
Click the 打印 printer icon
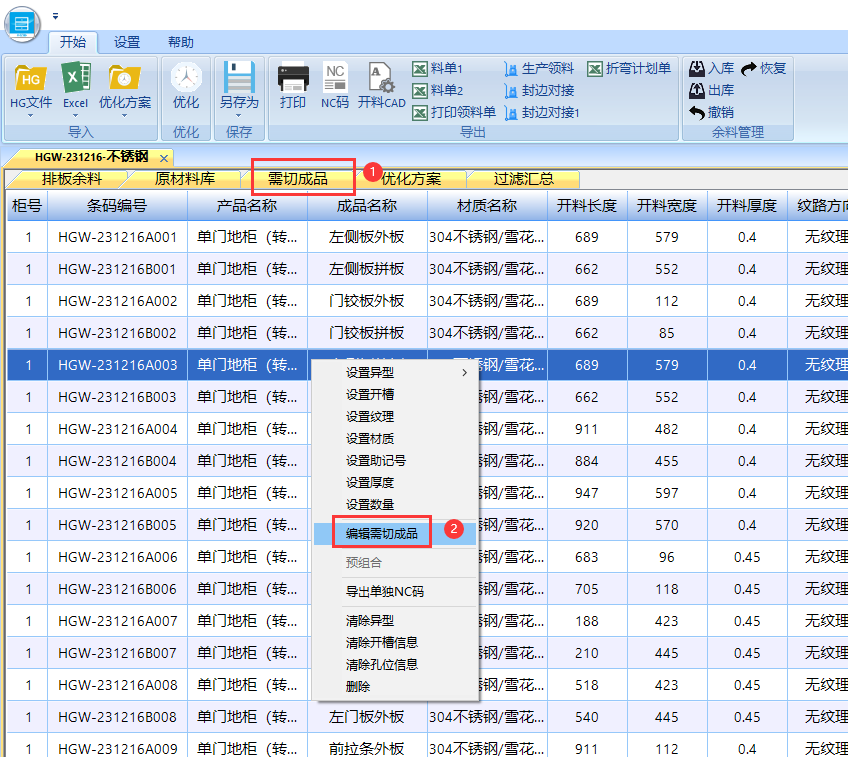click(293, 79)
